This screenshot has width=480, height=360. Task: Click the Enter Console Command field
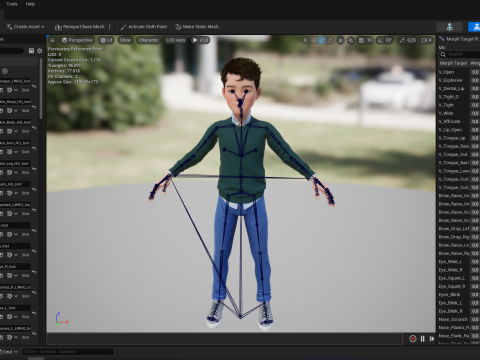[x=68, y=351]
